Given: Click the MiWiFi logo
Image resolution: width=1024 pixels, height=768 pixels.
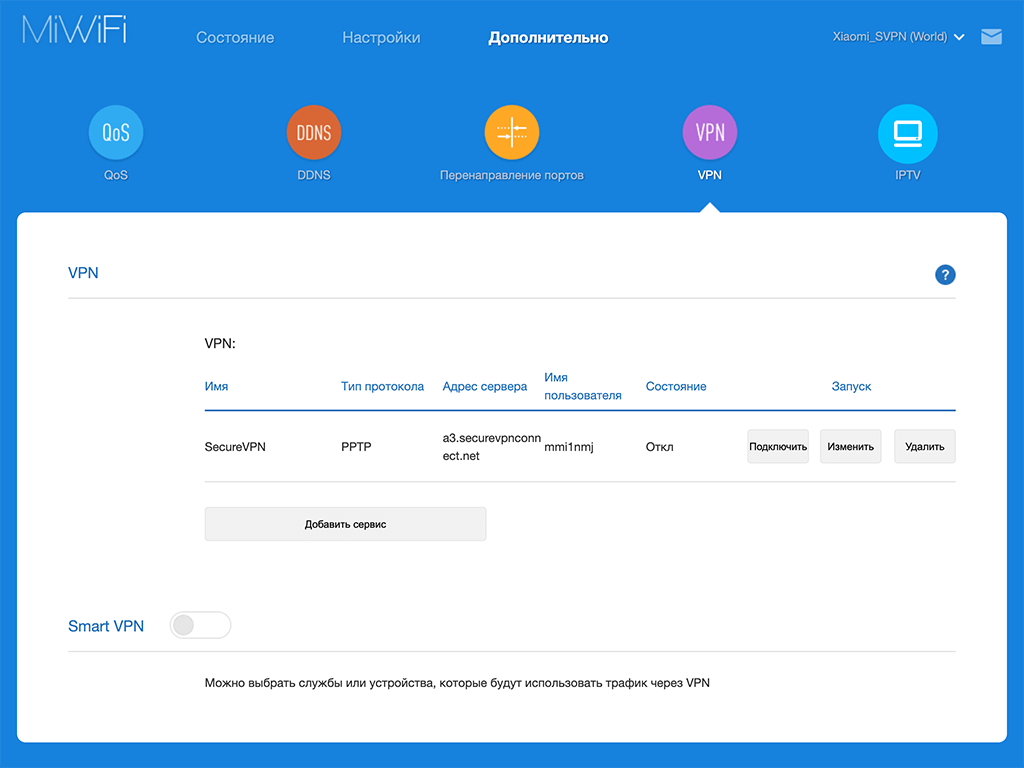Looking at the screenshot, I should click(x=75, y=30).
